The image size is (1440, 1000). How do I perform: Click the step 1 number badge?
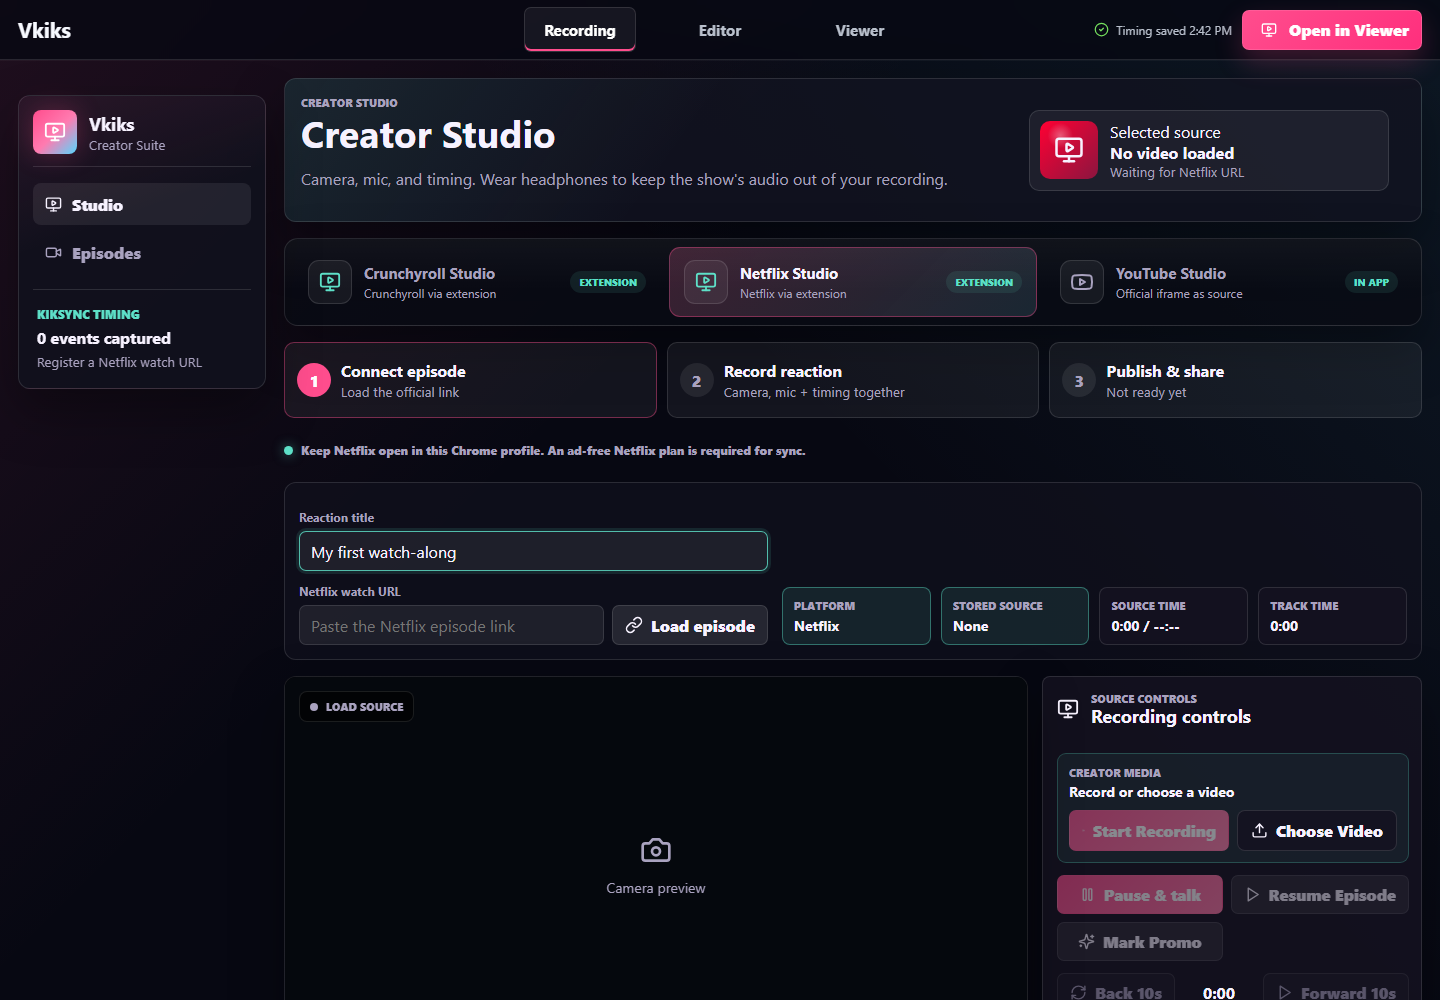pos(314,380)
